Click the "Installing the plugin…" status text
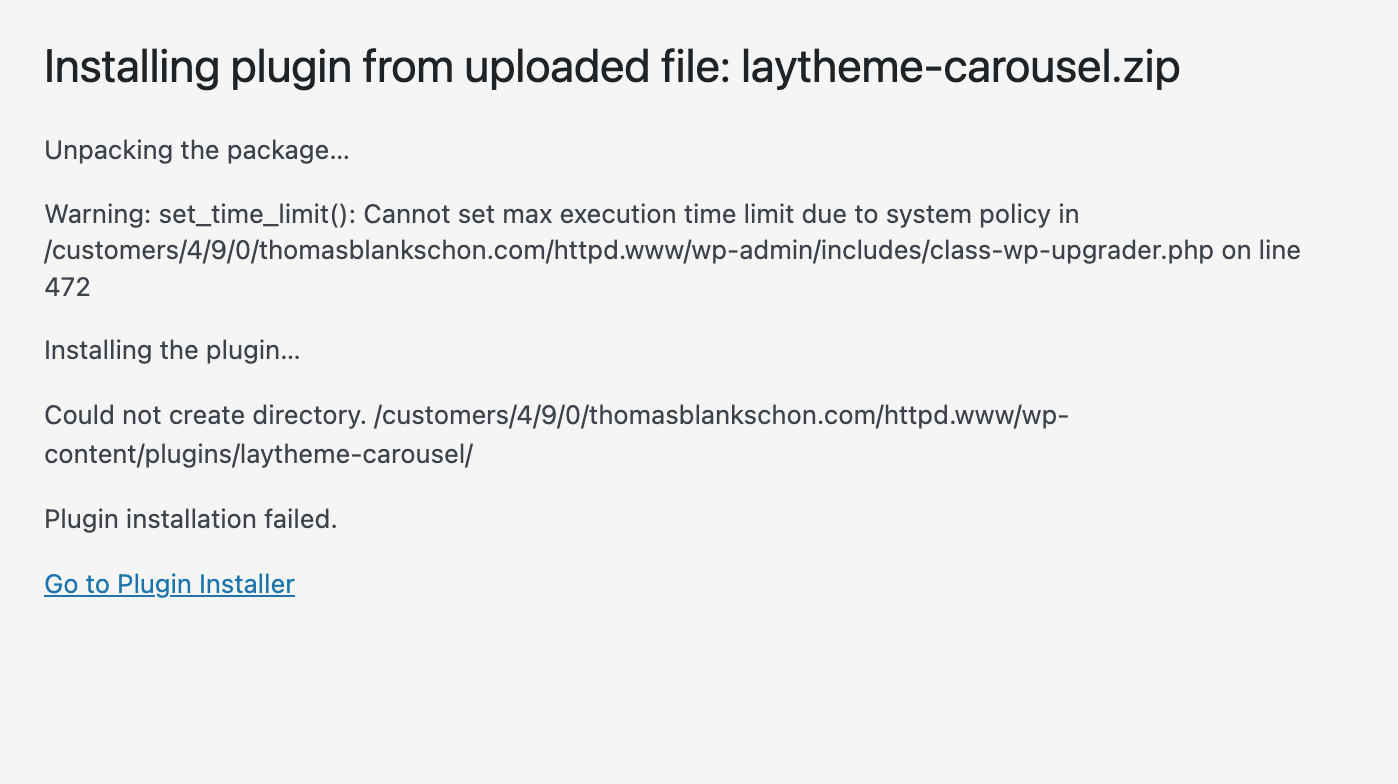Viewport: 1398px width, 784px height. click(x=172, y=351)
